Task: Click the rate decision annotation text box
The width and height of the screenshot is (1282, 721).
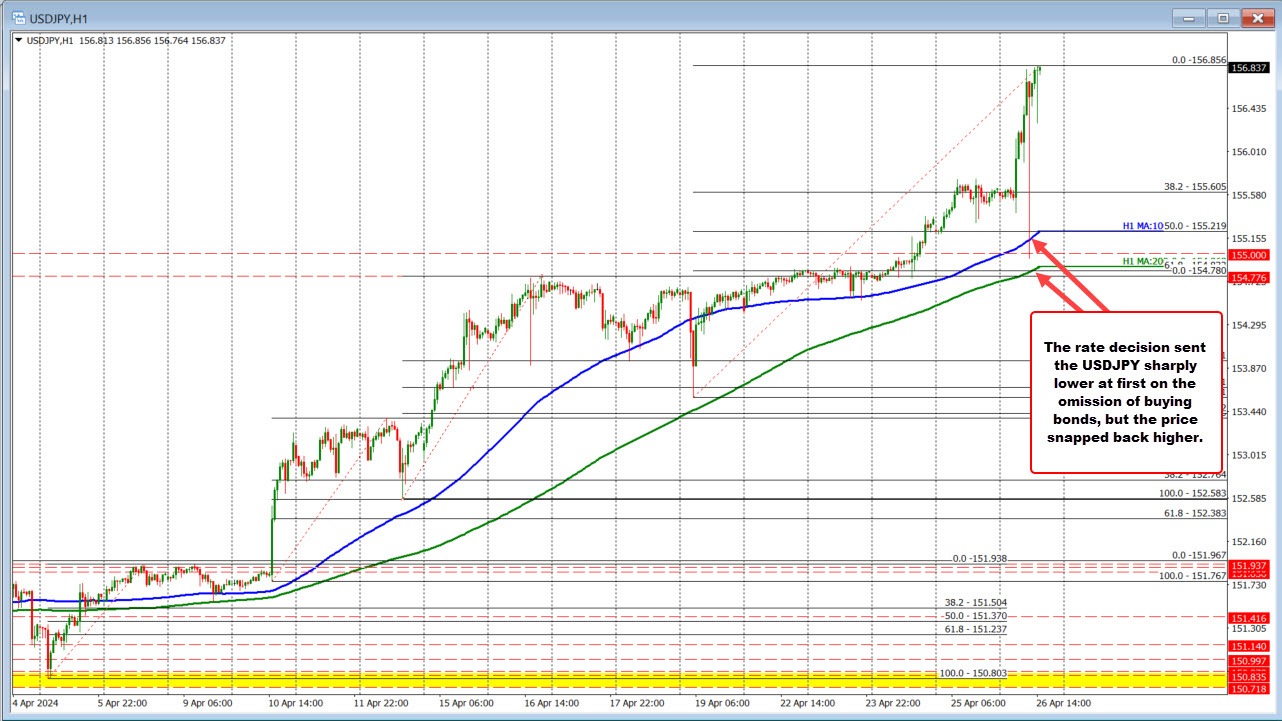Action: 1125,390
